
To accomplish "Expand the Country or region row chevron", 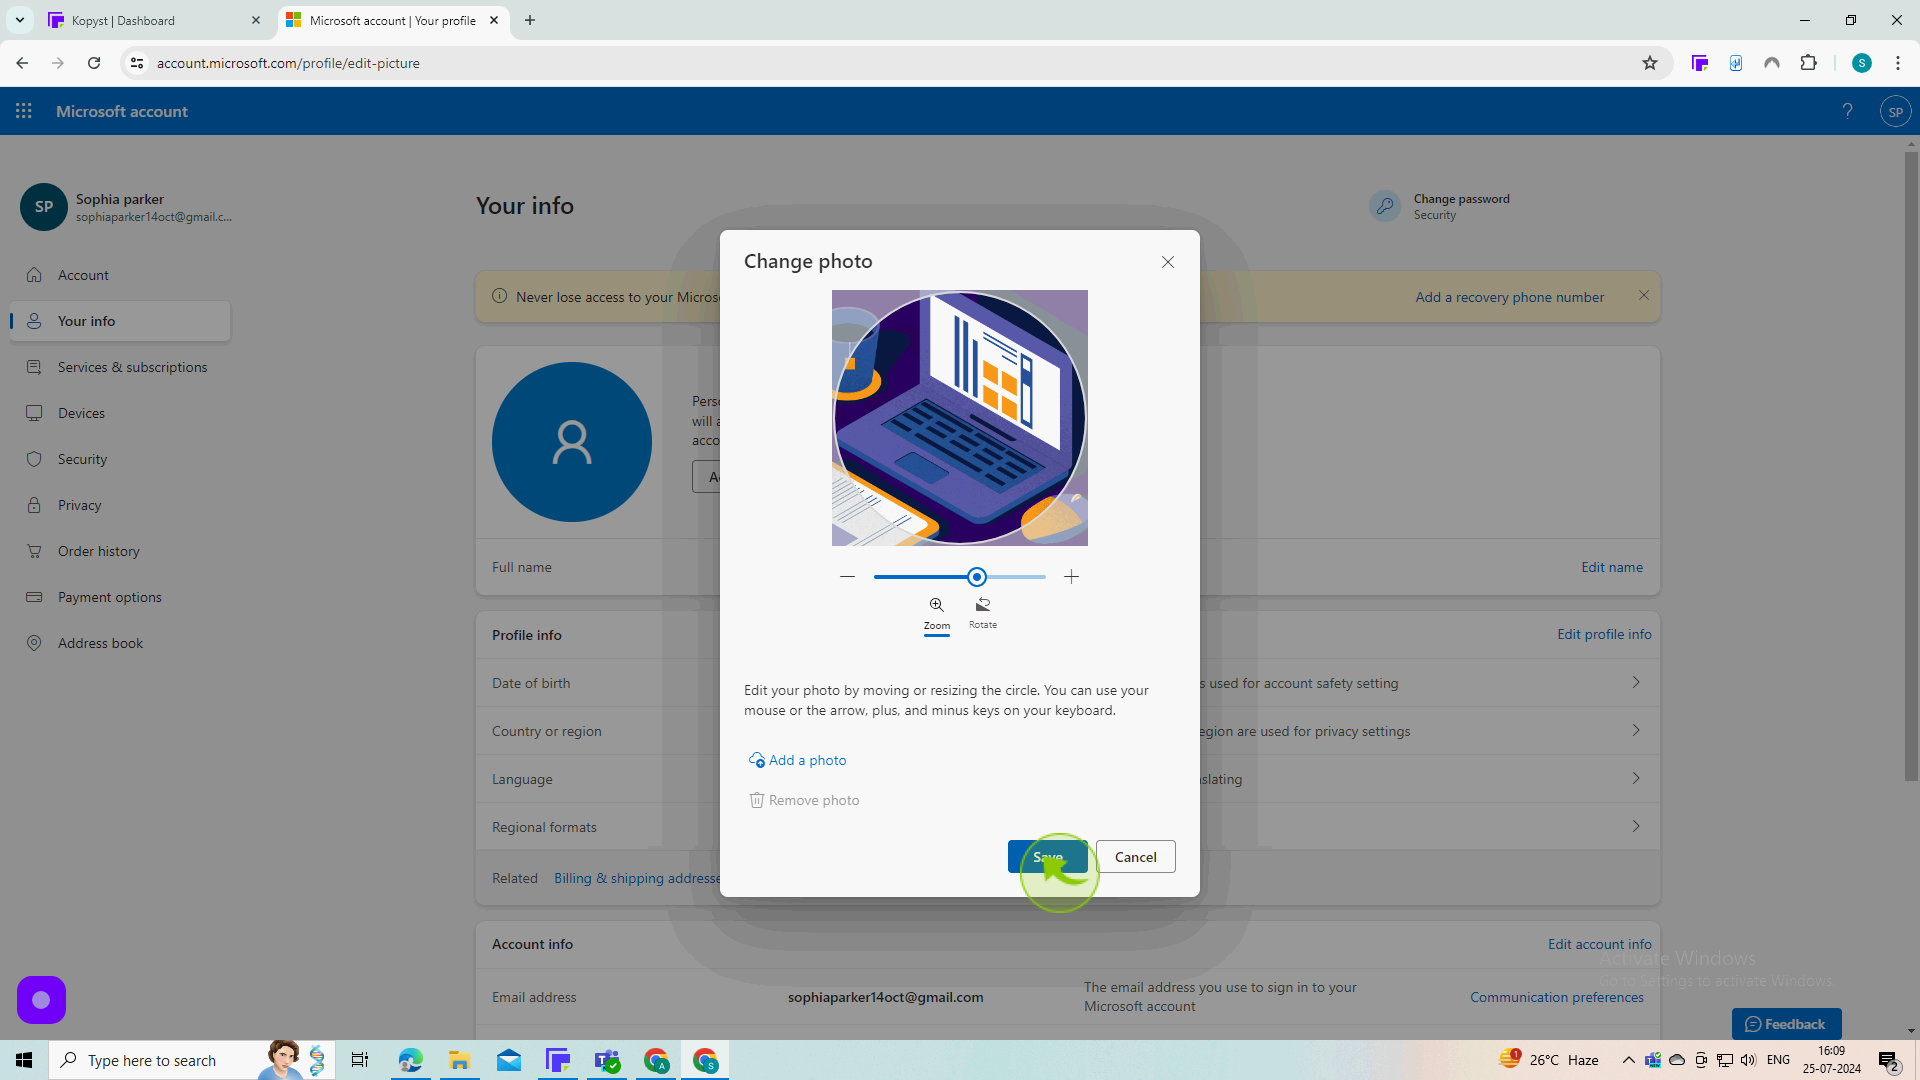I will pos(1636,730).
